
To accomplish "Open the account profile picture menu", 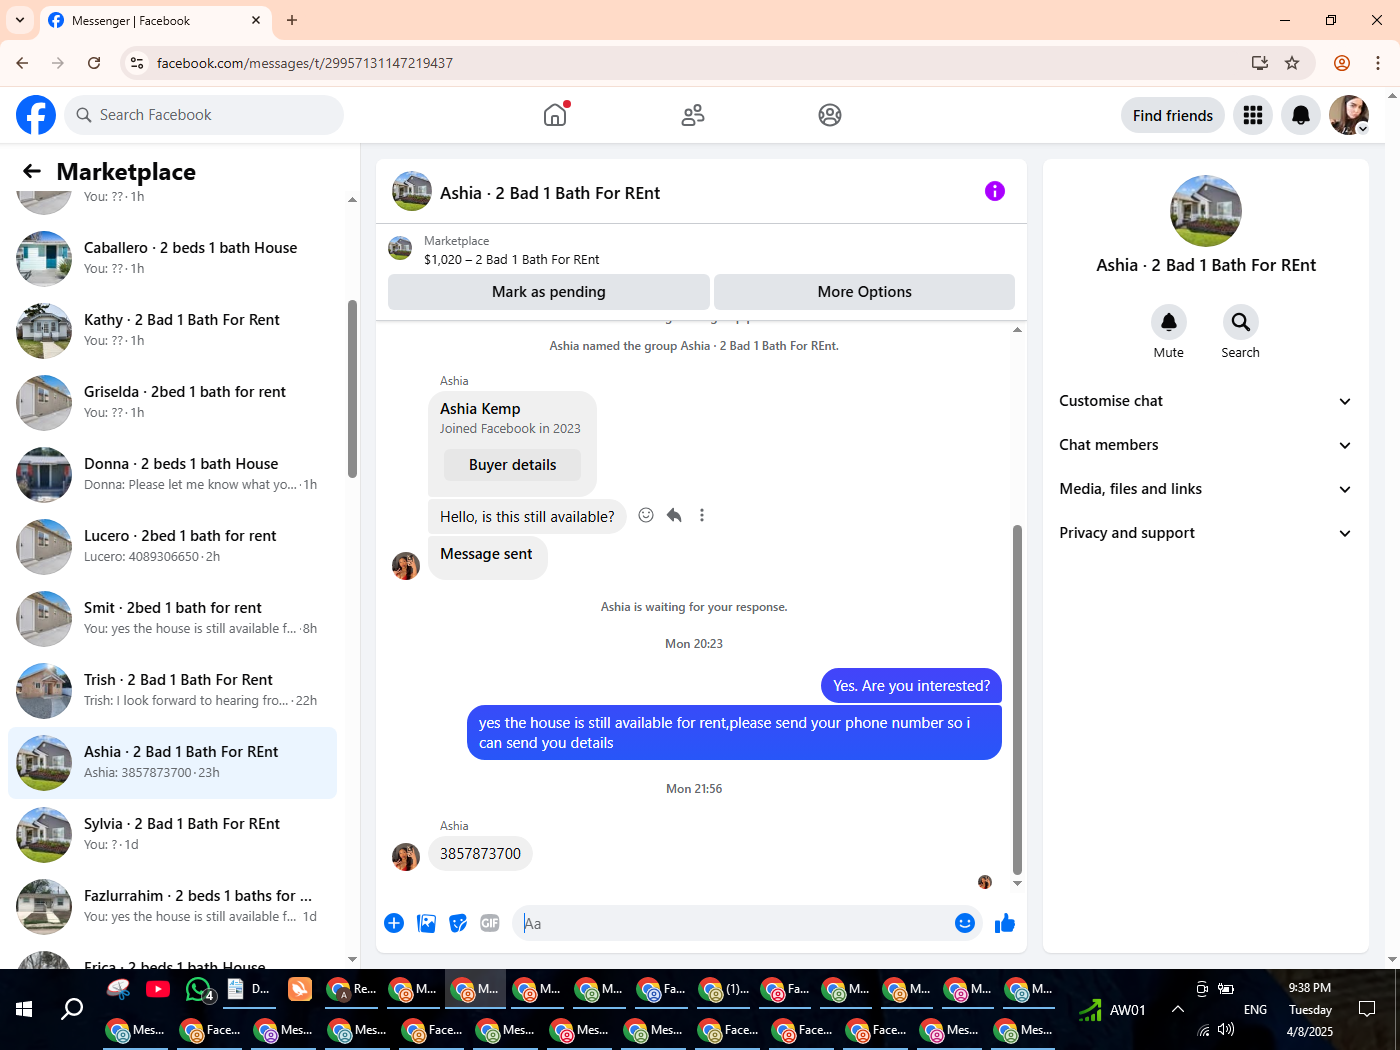I will coord(1349,115).
